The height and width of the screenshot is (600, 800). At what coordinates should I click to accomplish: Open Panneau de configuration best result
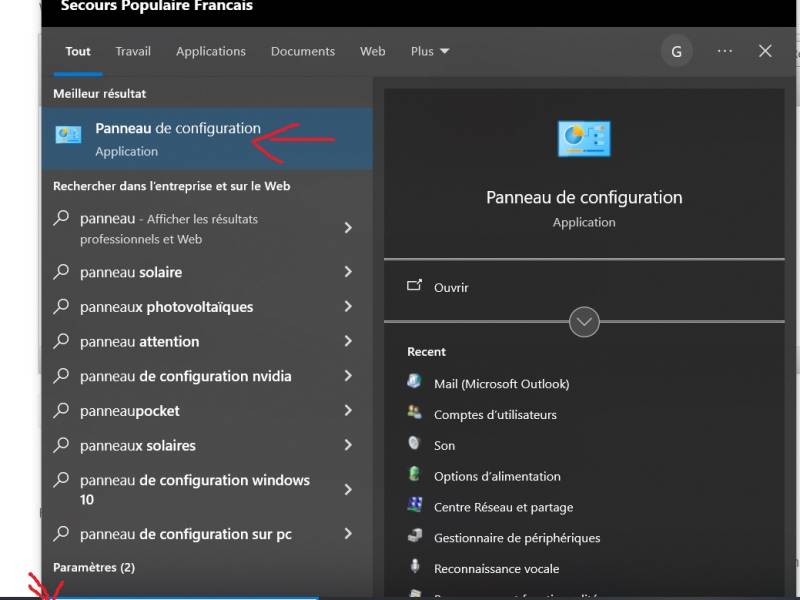(207, 138)
